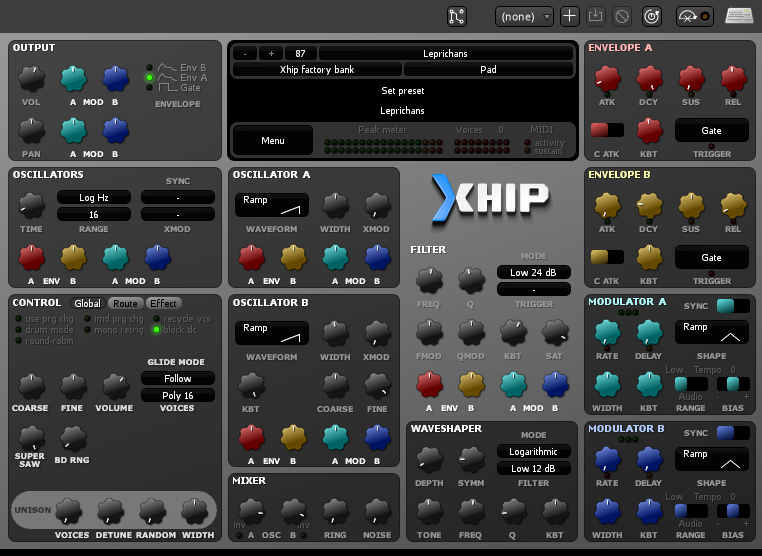The height and width of the screenshot is (556, 762).
Task: Open Oscillator A Ramp waveform selector
Action: coord(271,204)
